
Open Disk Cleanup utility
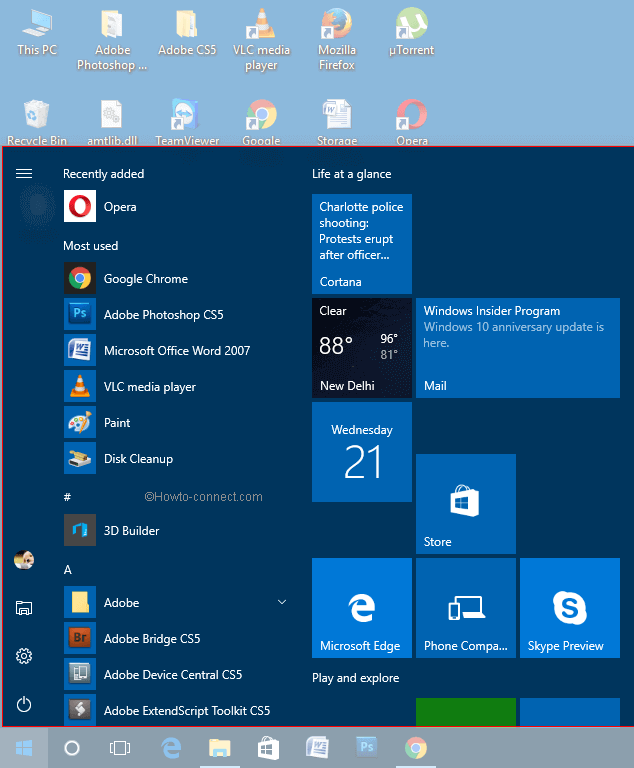pyautogui.click(x=176, y=458)
